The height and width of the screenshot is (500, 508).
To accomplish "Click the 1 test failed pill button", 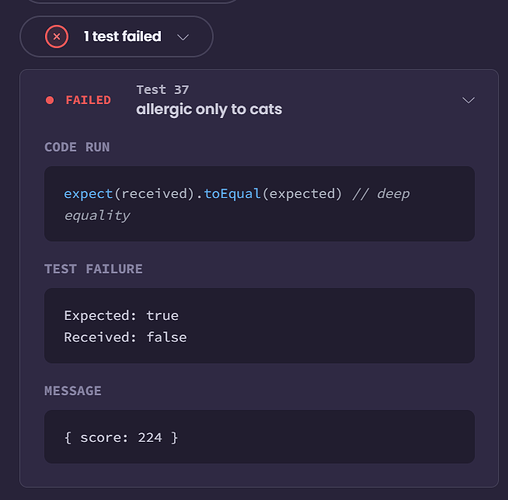I will (x=116, y=37).
